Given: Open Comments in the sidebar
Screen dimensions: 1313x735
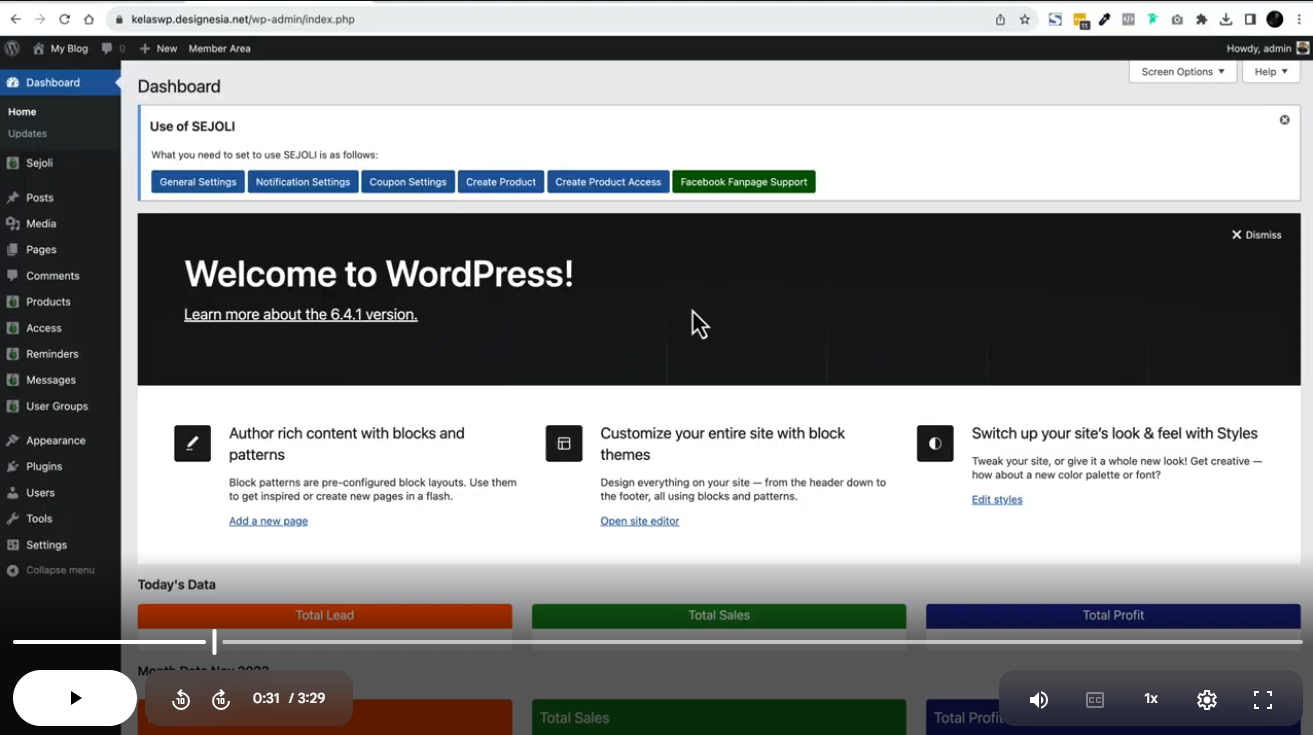Looking at the screenshot, I should point(60,276).
